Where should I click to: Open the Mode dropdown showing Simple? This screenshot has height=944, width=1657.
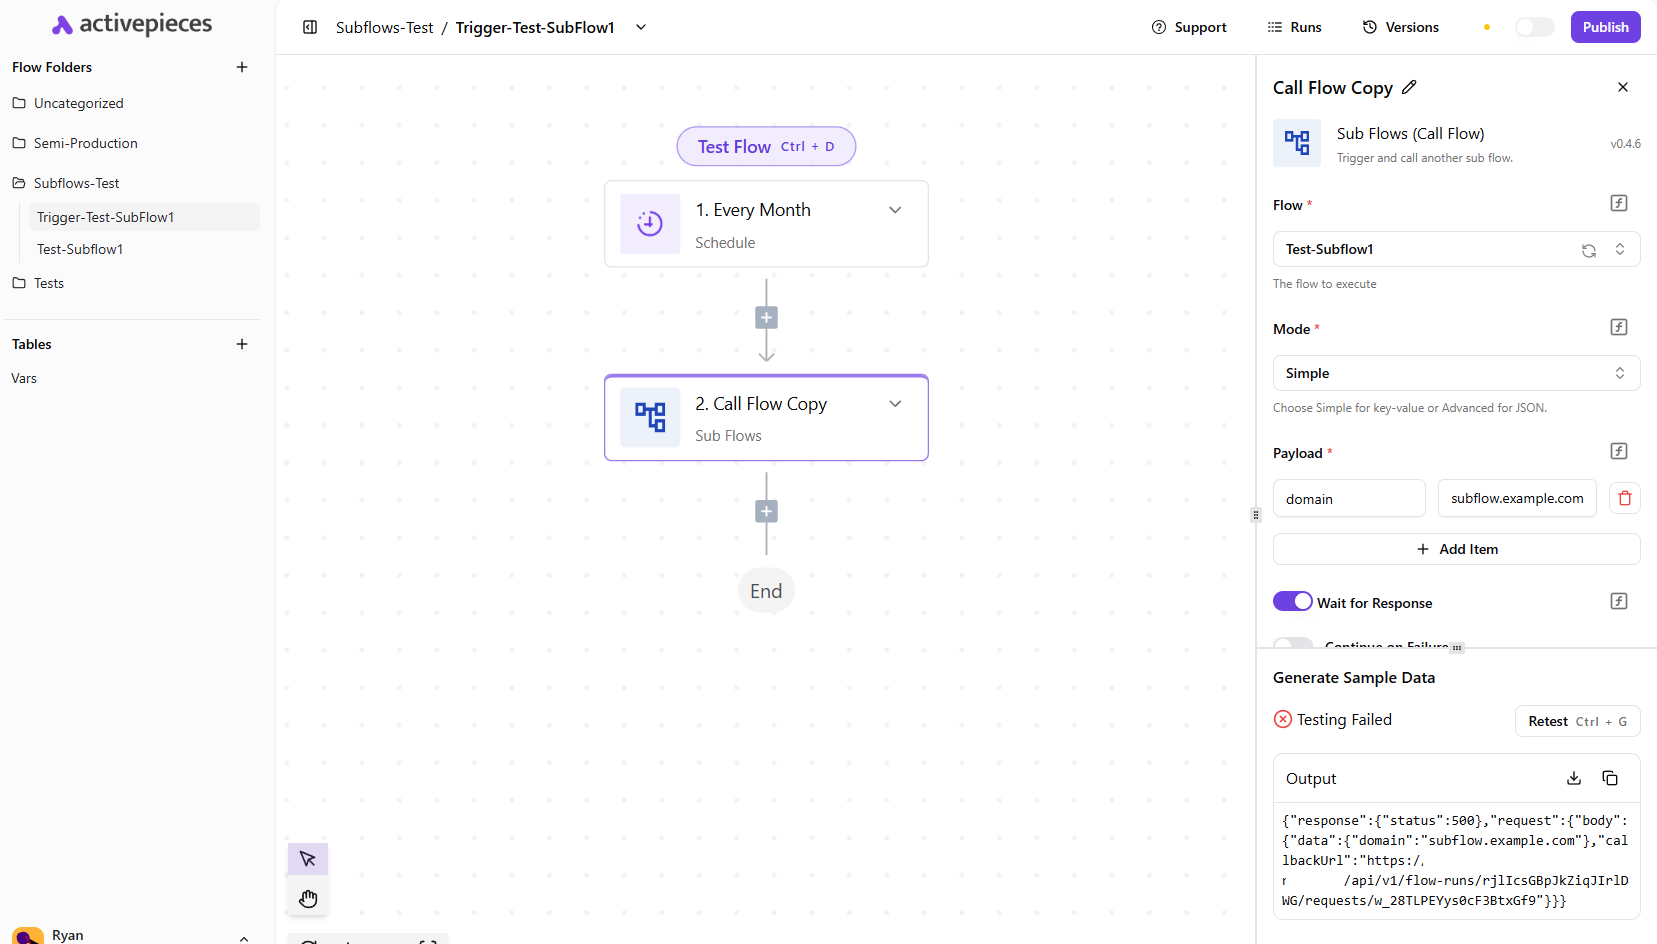coord(1455,373)
